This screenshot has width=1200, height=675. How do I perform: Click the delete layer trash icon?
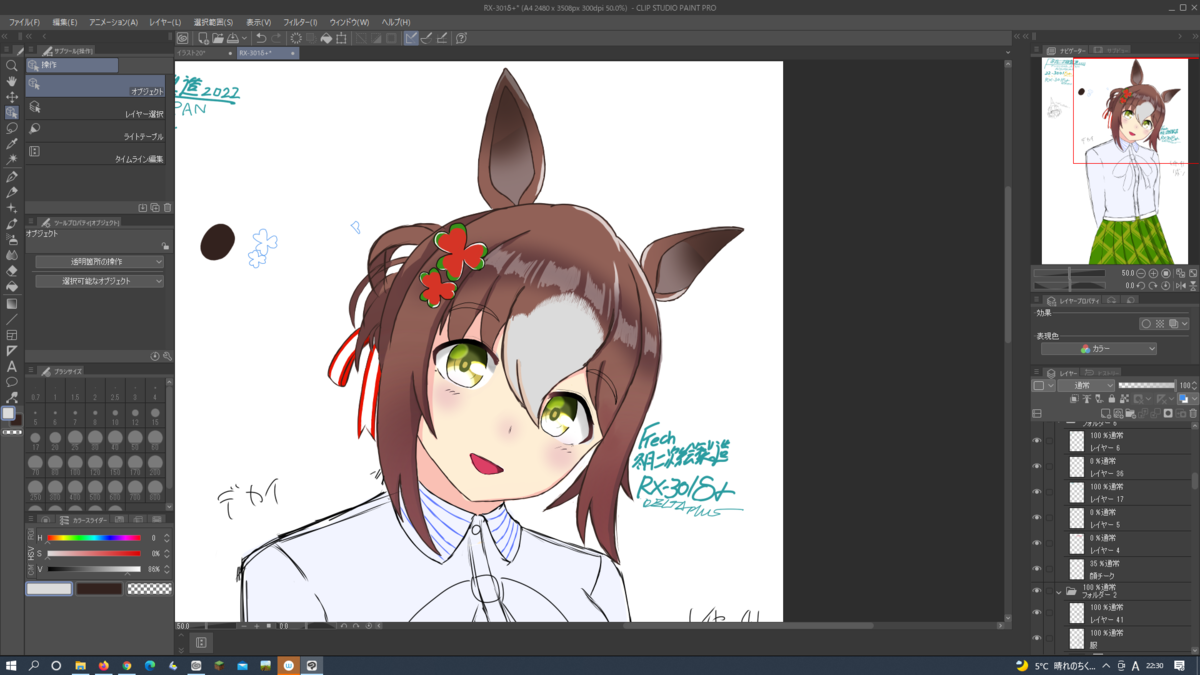click(1193, 413)
